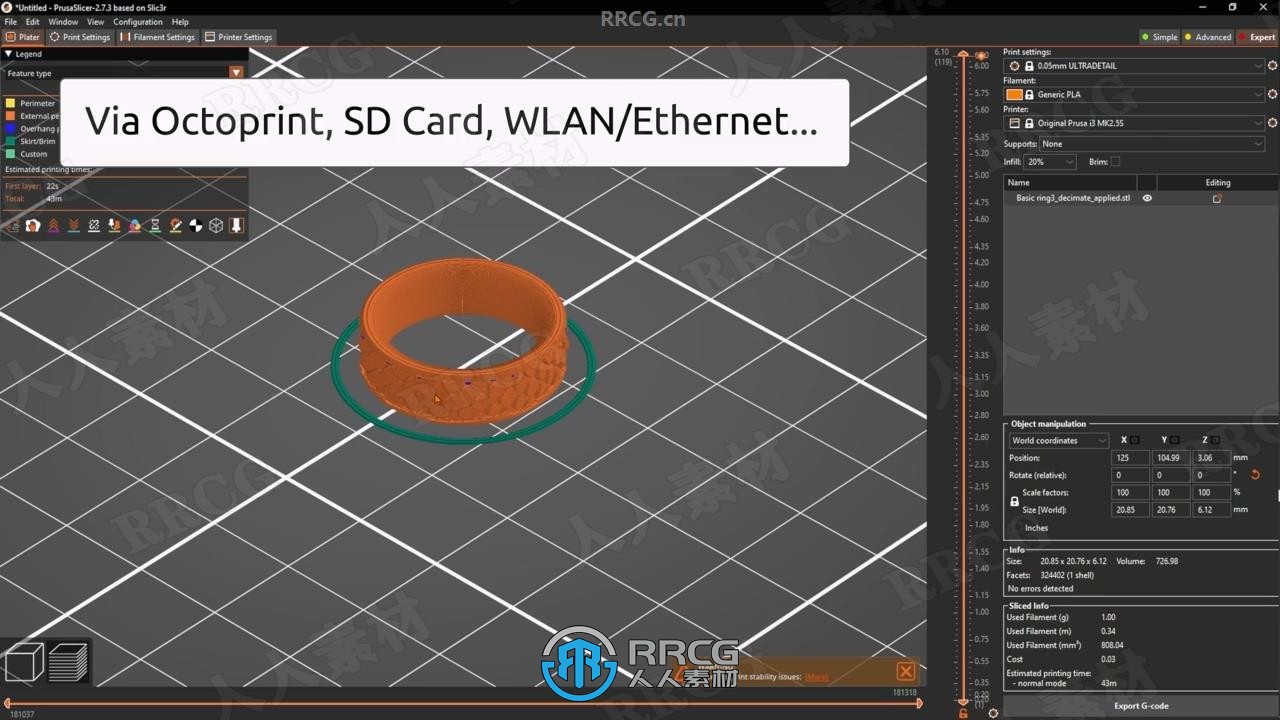This screenshot has height=720, width=1280.
Task: Select Simple mode
Action: click(1159, 37)
